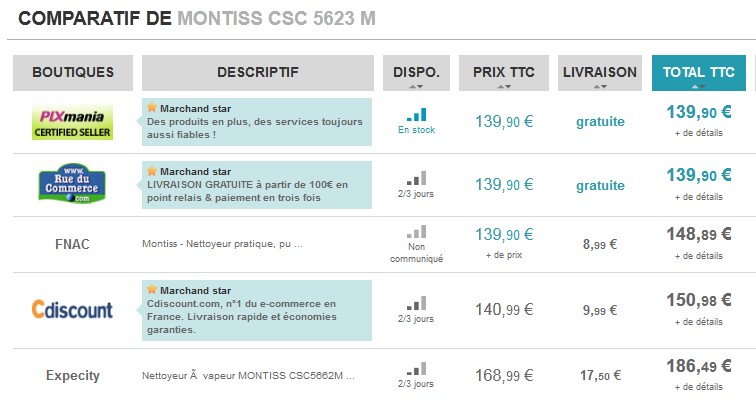Click the FNAC 'Non communiqué' stock icon
This screenshot has width=756, height=403.
click(417, 232)
